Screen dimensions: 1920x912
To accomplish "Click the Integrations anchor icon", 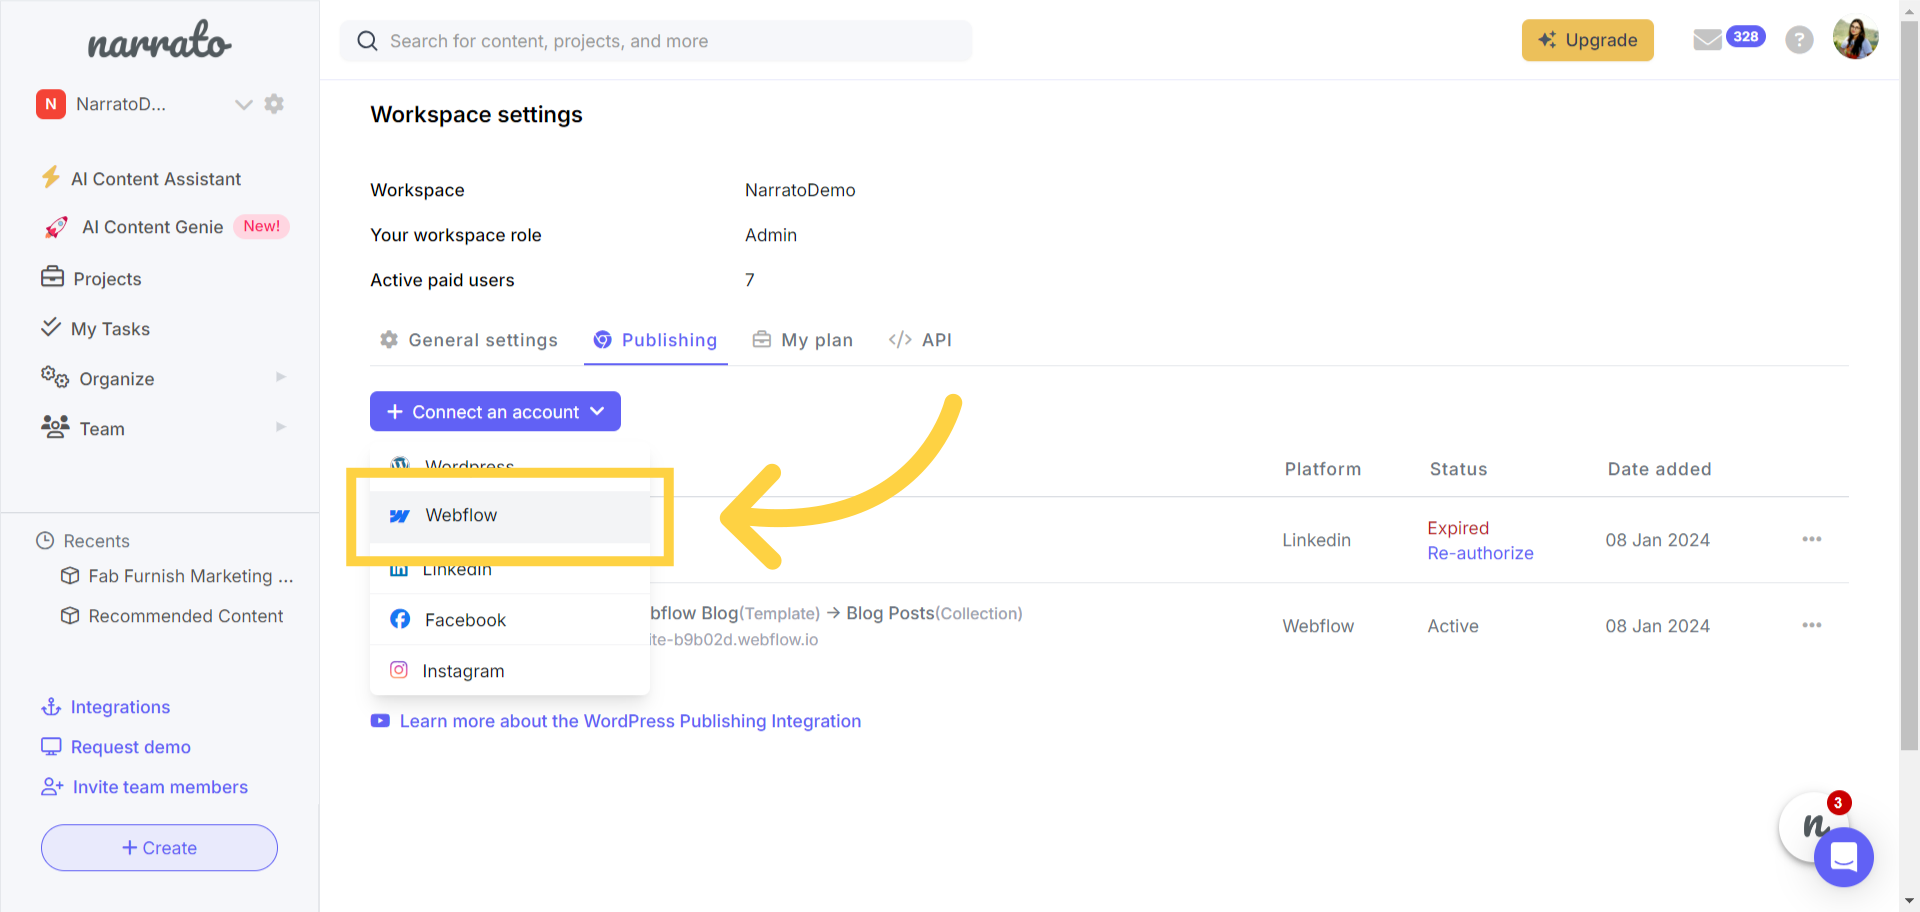I will pos(51,707).
